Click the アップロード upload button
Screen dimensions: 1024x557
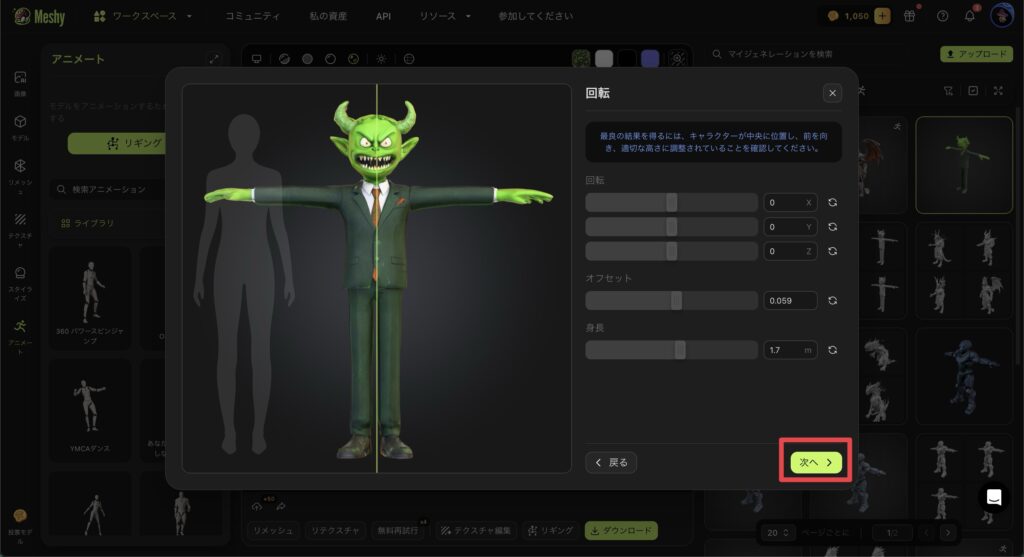click(x=976, y=54)
